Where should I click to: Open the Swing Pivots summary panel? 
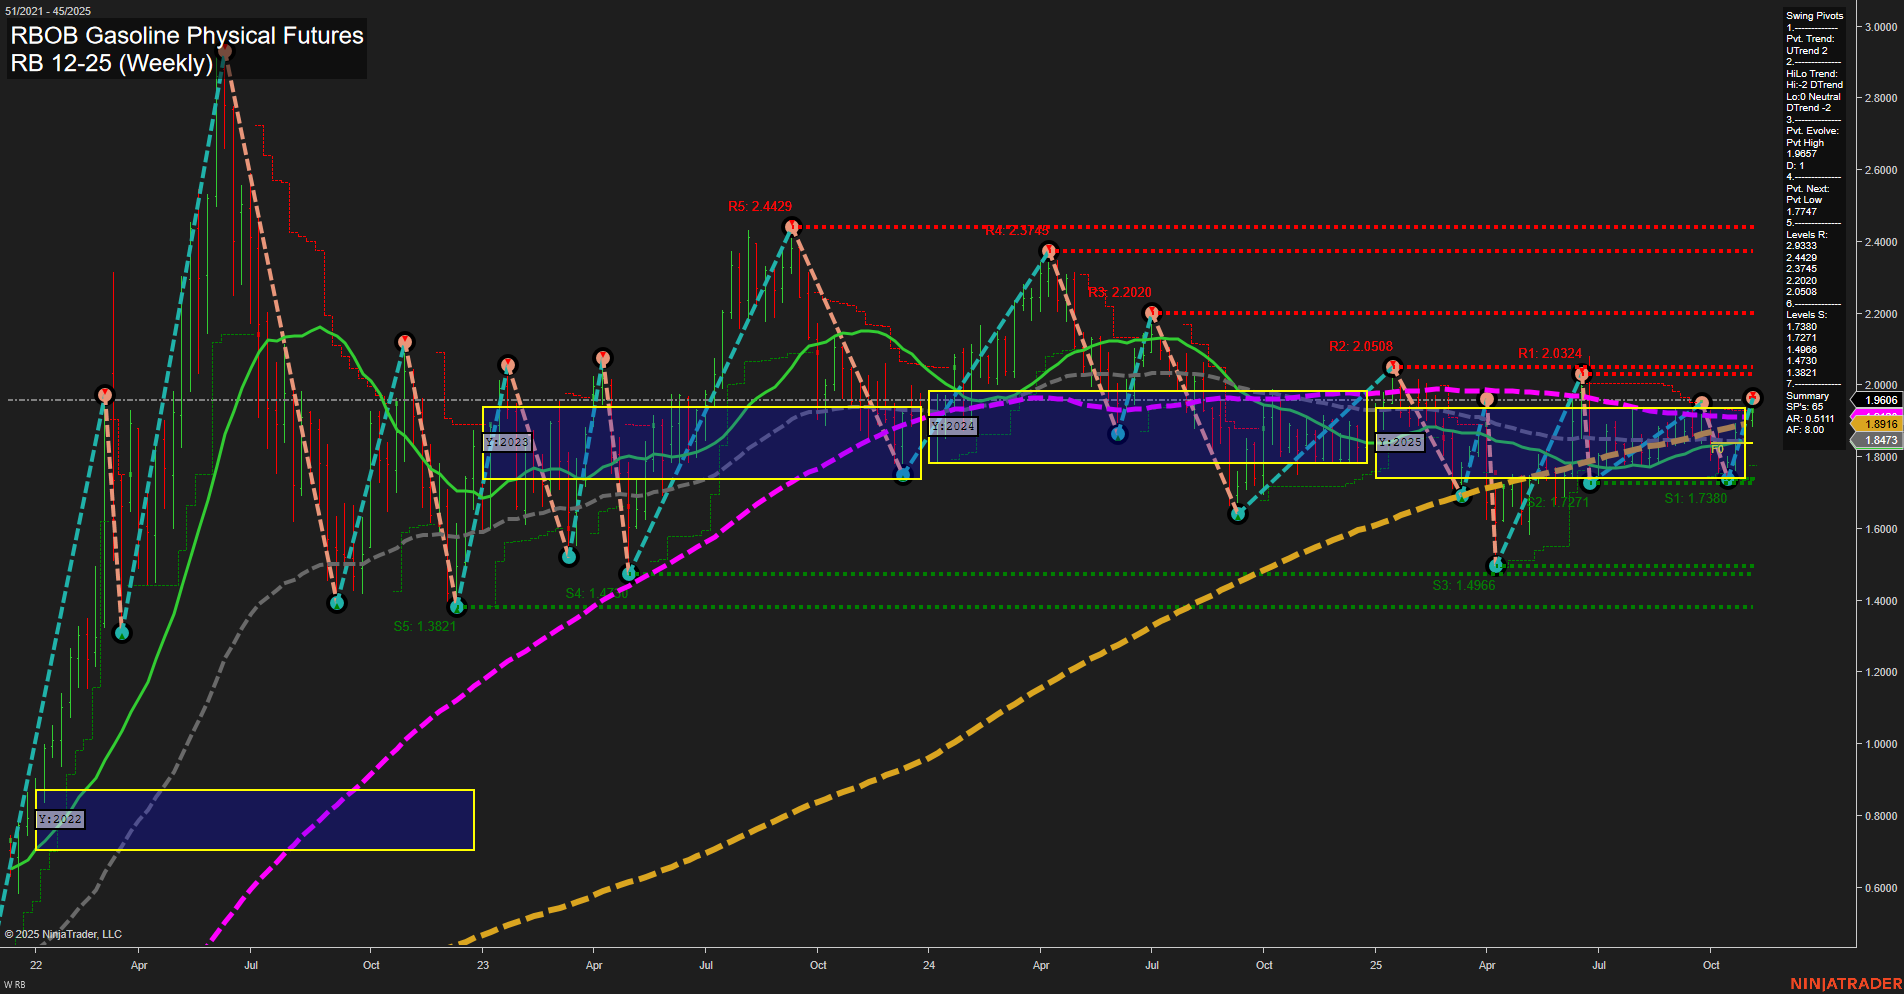point(1813,15)
